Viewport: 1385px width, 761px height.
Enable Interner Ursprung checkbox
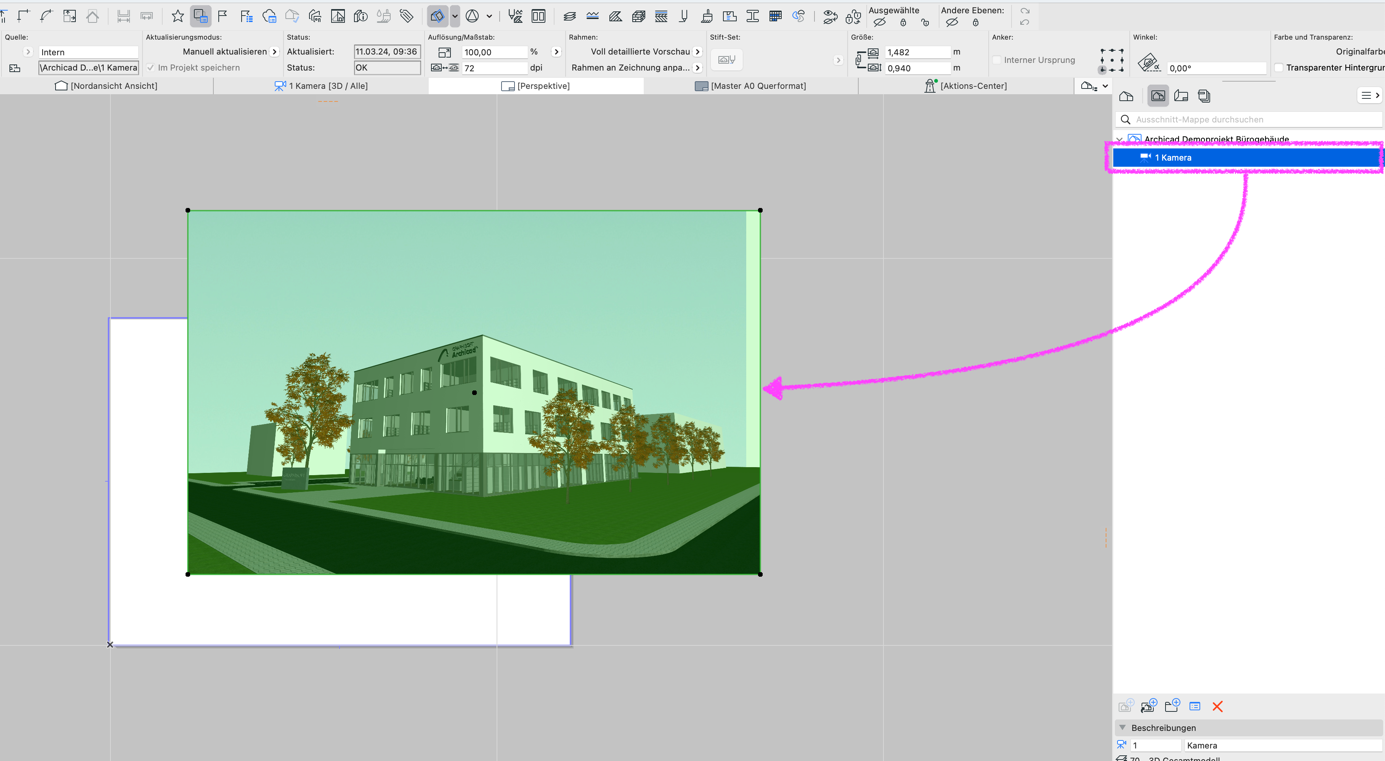pos(997,60)
